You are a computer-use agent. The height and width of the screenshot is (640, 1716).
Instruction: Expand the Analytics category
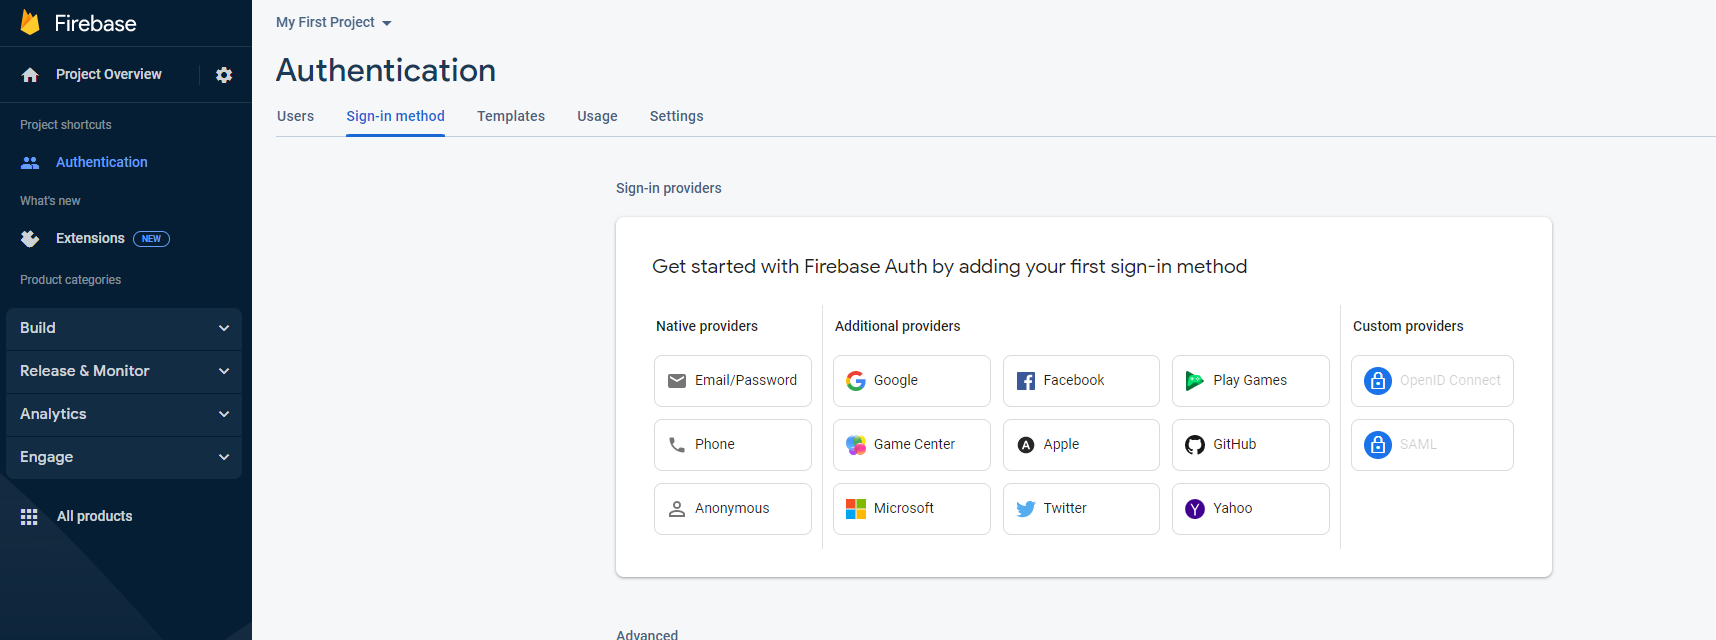point(124,414)
